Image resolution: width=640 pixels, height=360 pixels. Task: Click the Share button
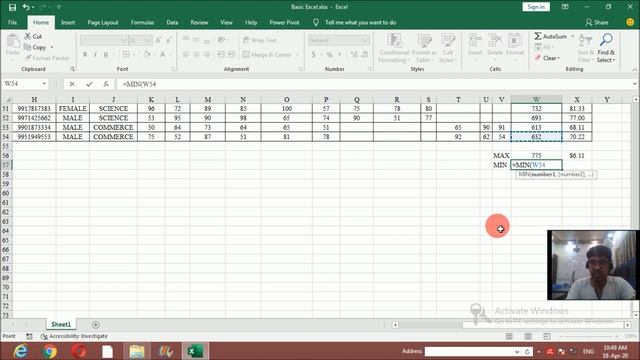(x=596, y=22)
